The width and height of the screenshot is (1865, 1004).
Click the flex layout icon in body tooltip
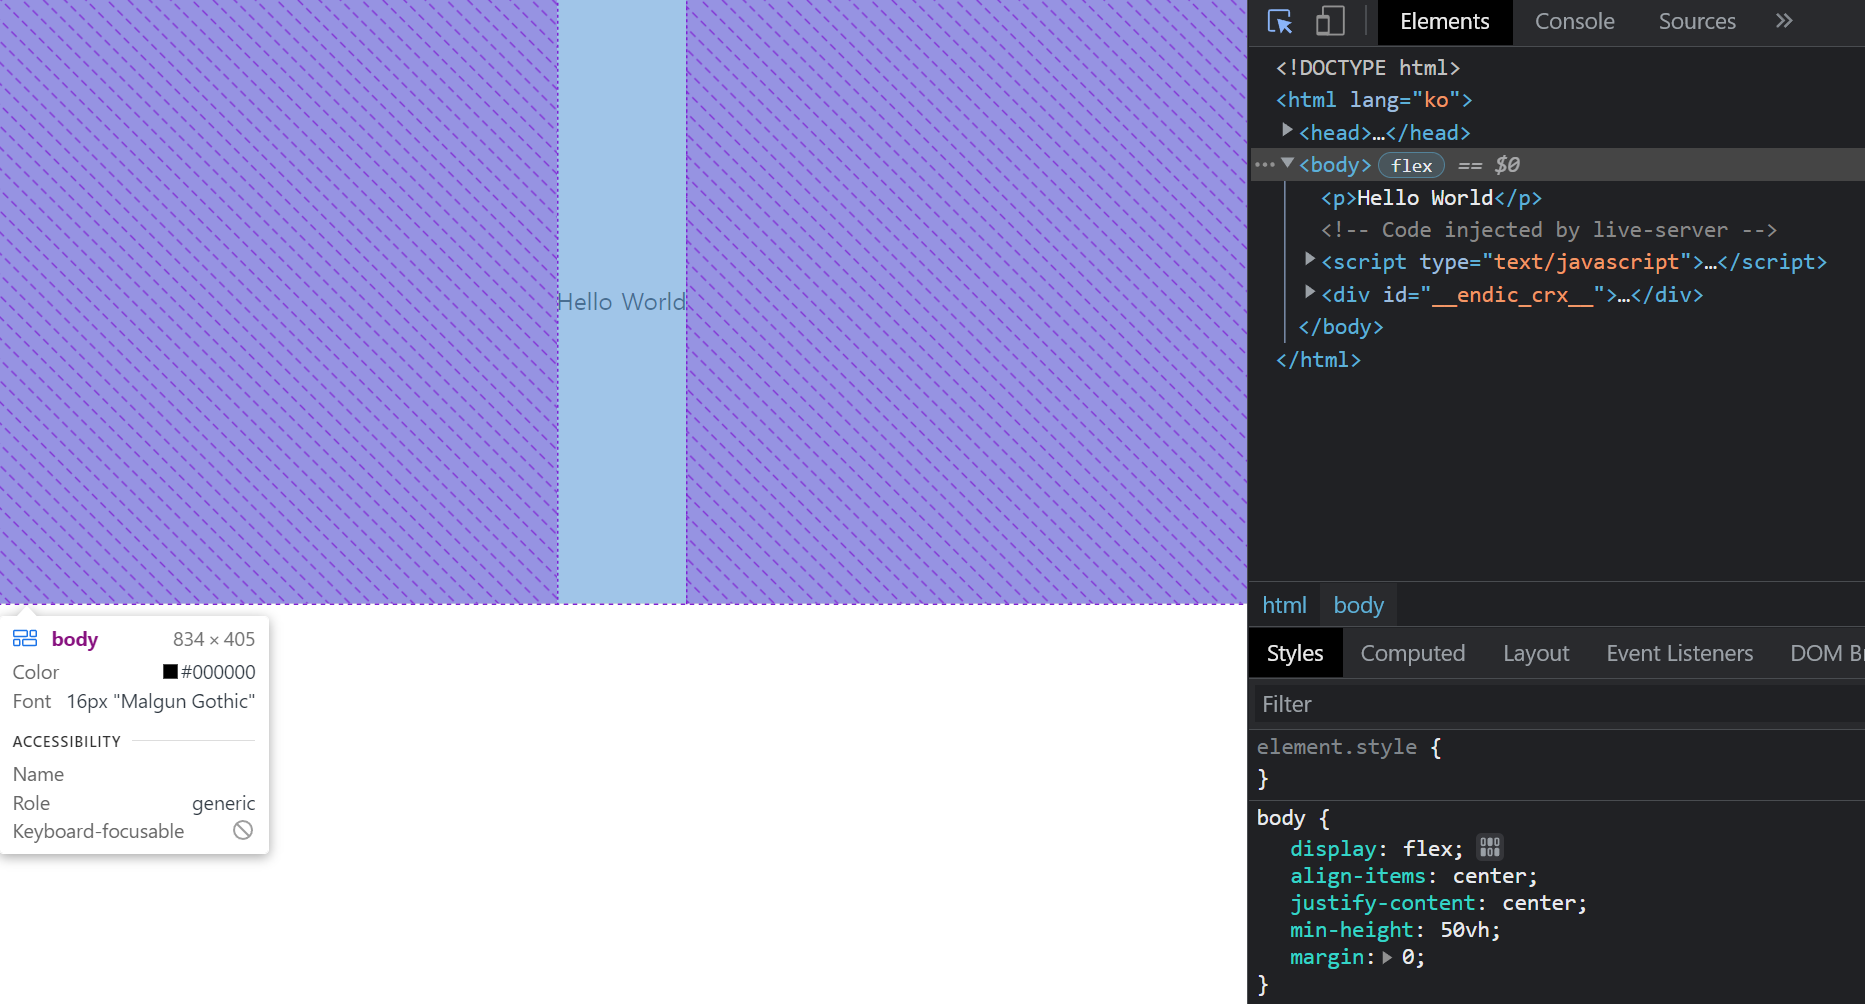(x=25, y=638)
